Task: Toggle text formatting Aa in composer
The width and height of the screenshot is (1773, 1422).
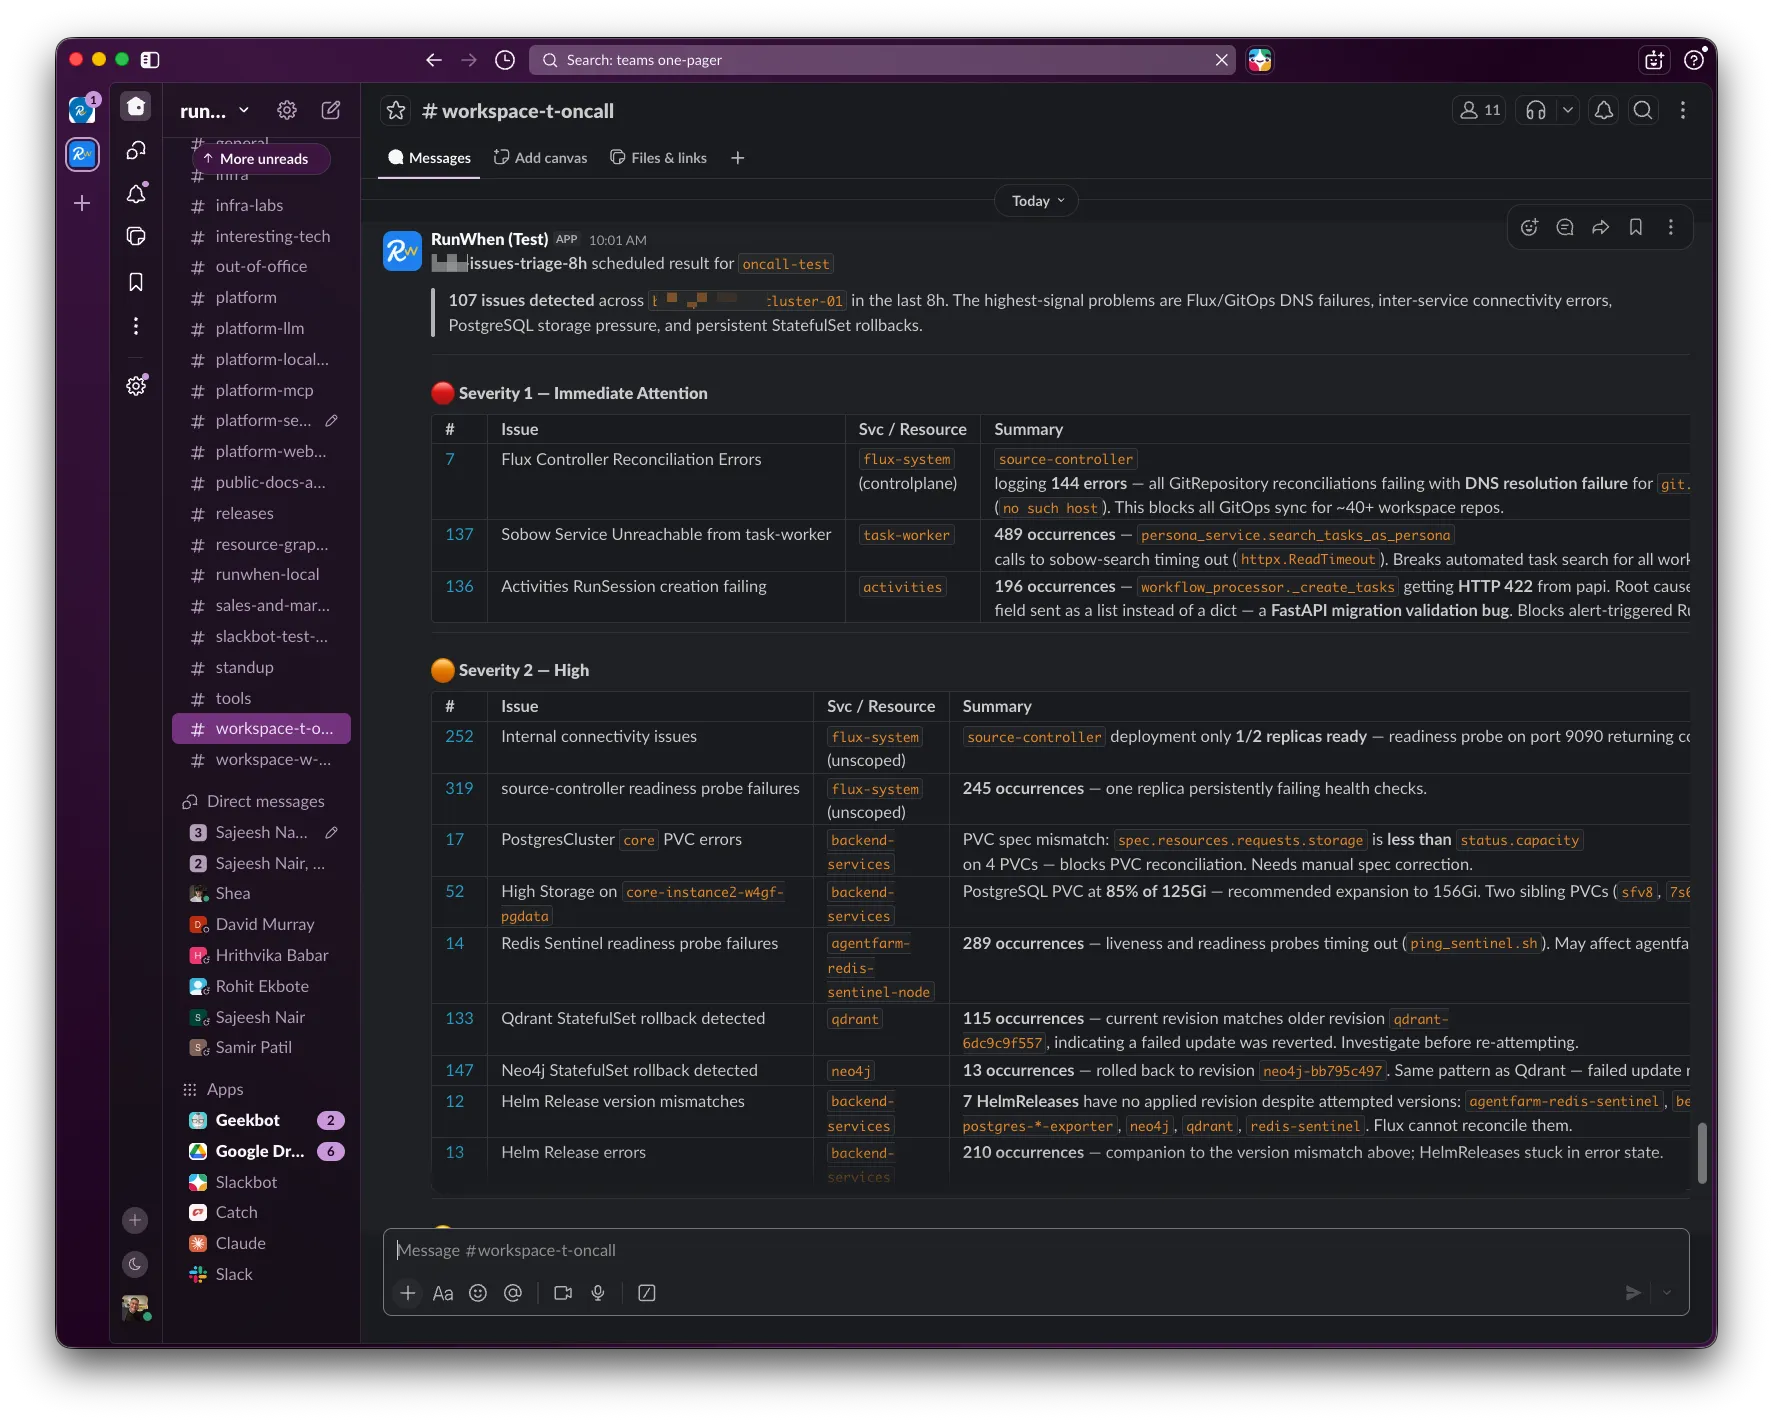Action: (443, 1293)
